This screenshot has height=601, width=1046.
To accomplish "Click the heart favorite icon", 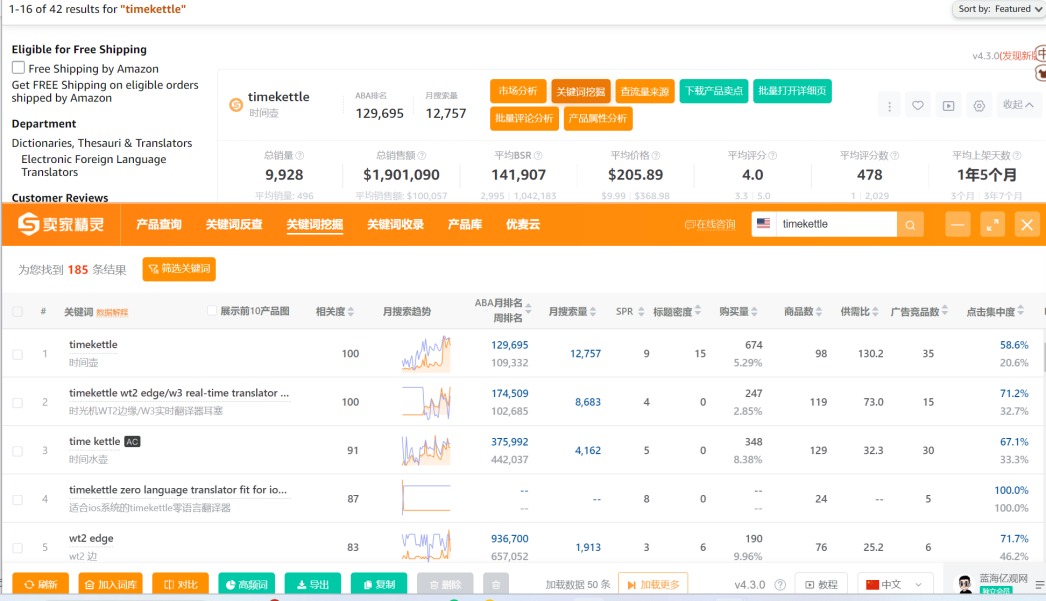I will pyautogui.click(x=918, y=105).
